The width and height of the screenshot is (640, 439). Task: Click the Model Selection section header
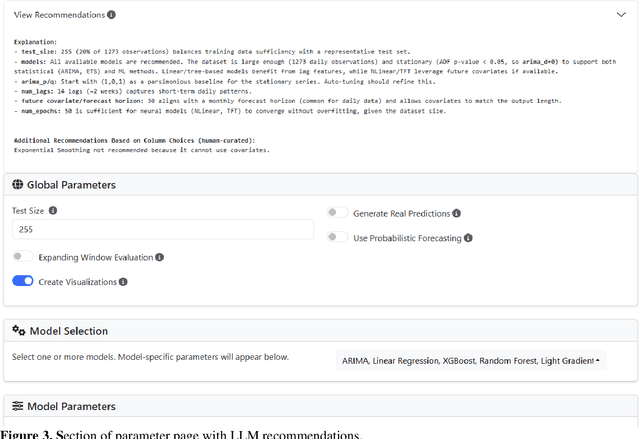click(x=320, y=331)
